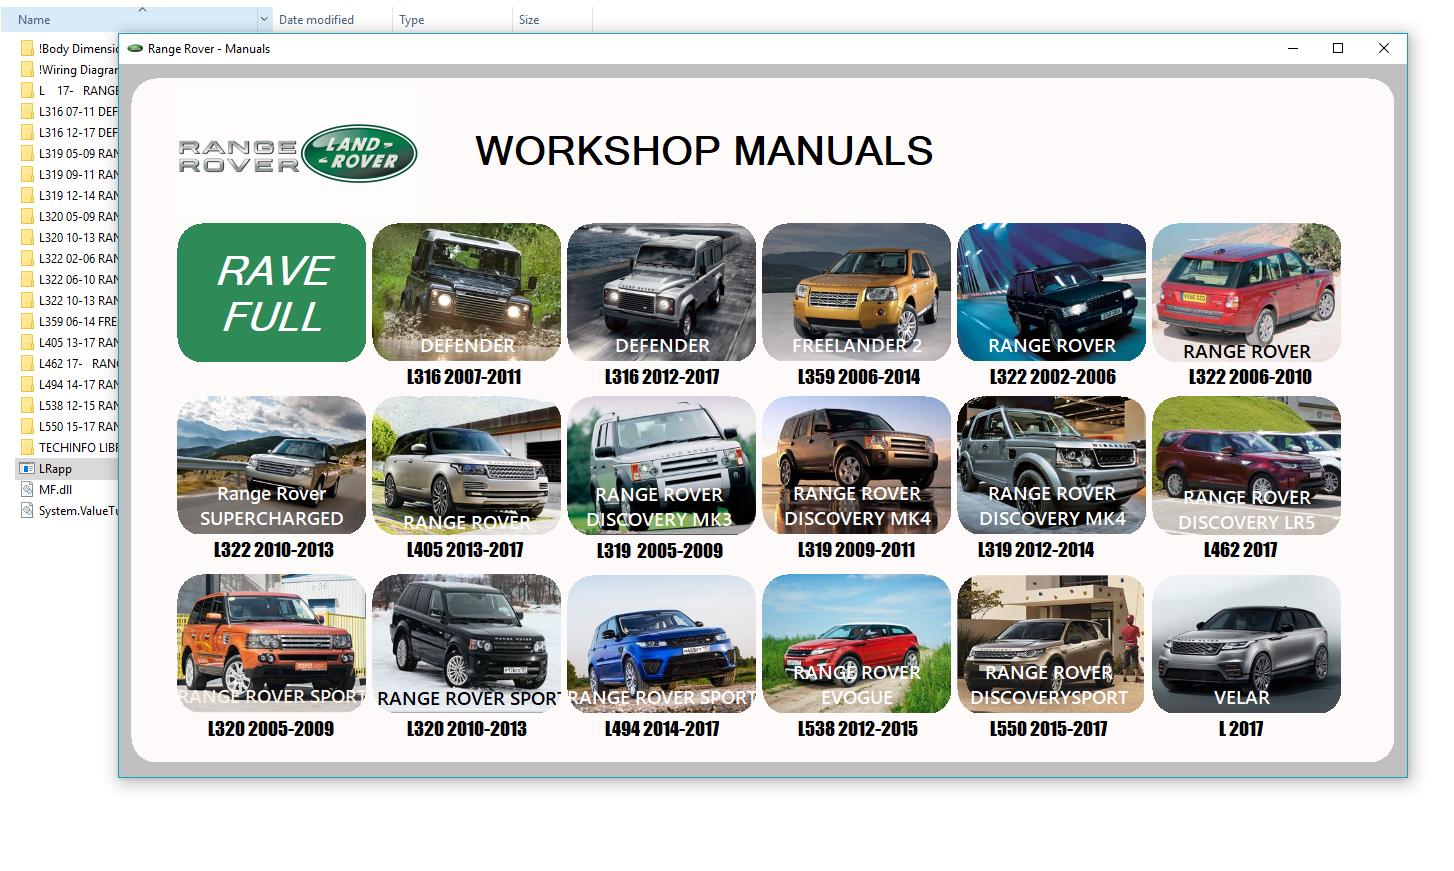This screenshot has height=871, width=1454.
Task: Click the Type column header
Action: tap(410, 19)
